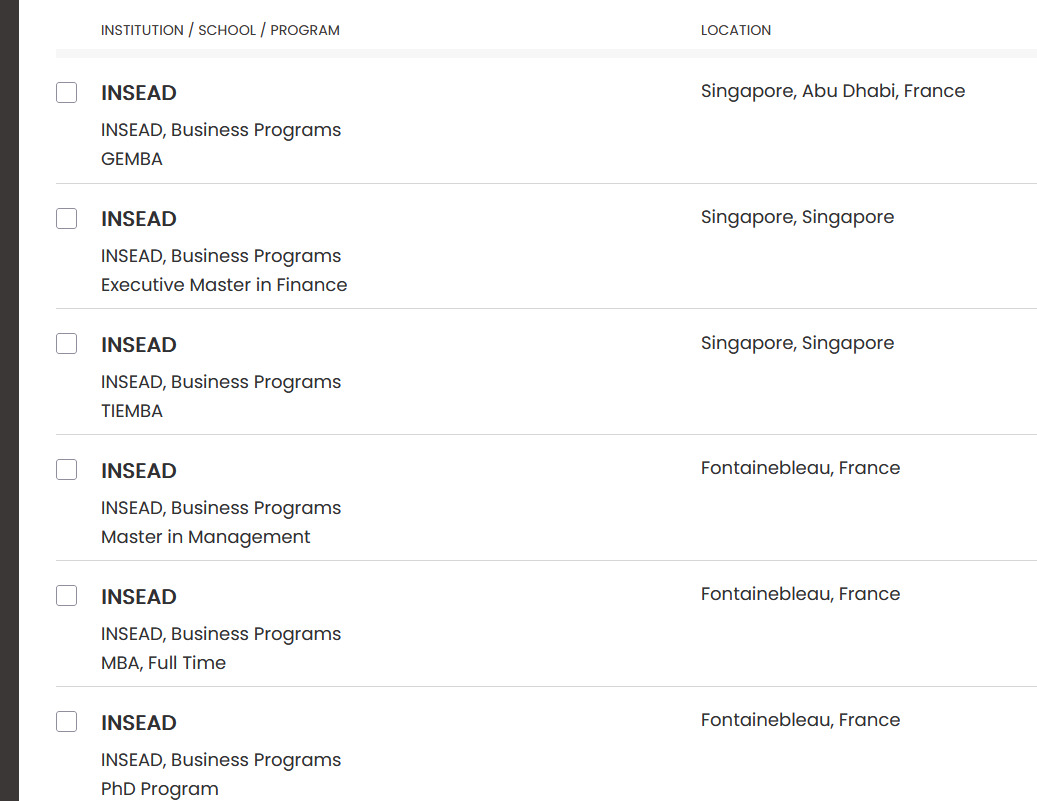1037x801 pixels.
Task: Click the TIEMBA program name
Action: [x=131, y=411]
